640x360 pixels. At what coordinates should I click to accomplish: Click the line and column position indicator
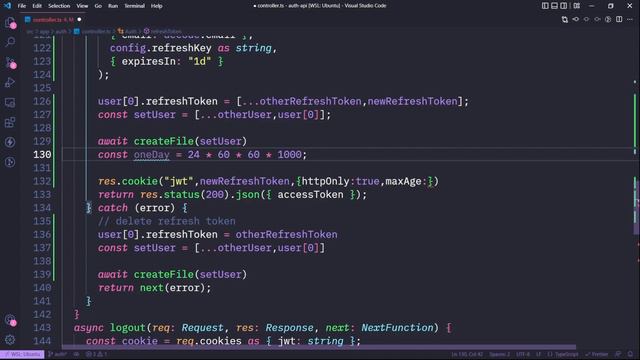point(467,354)
